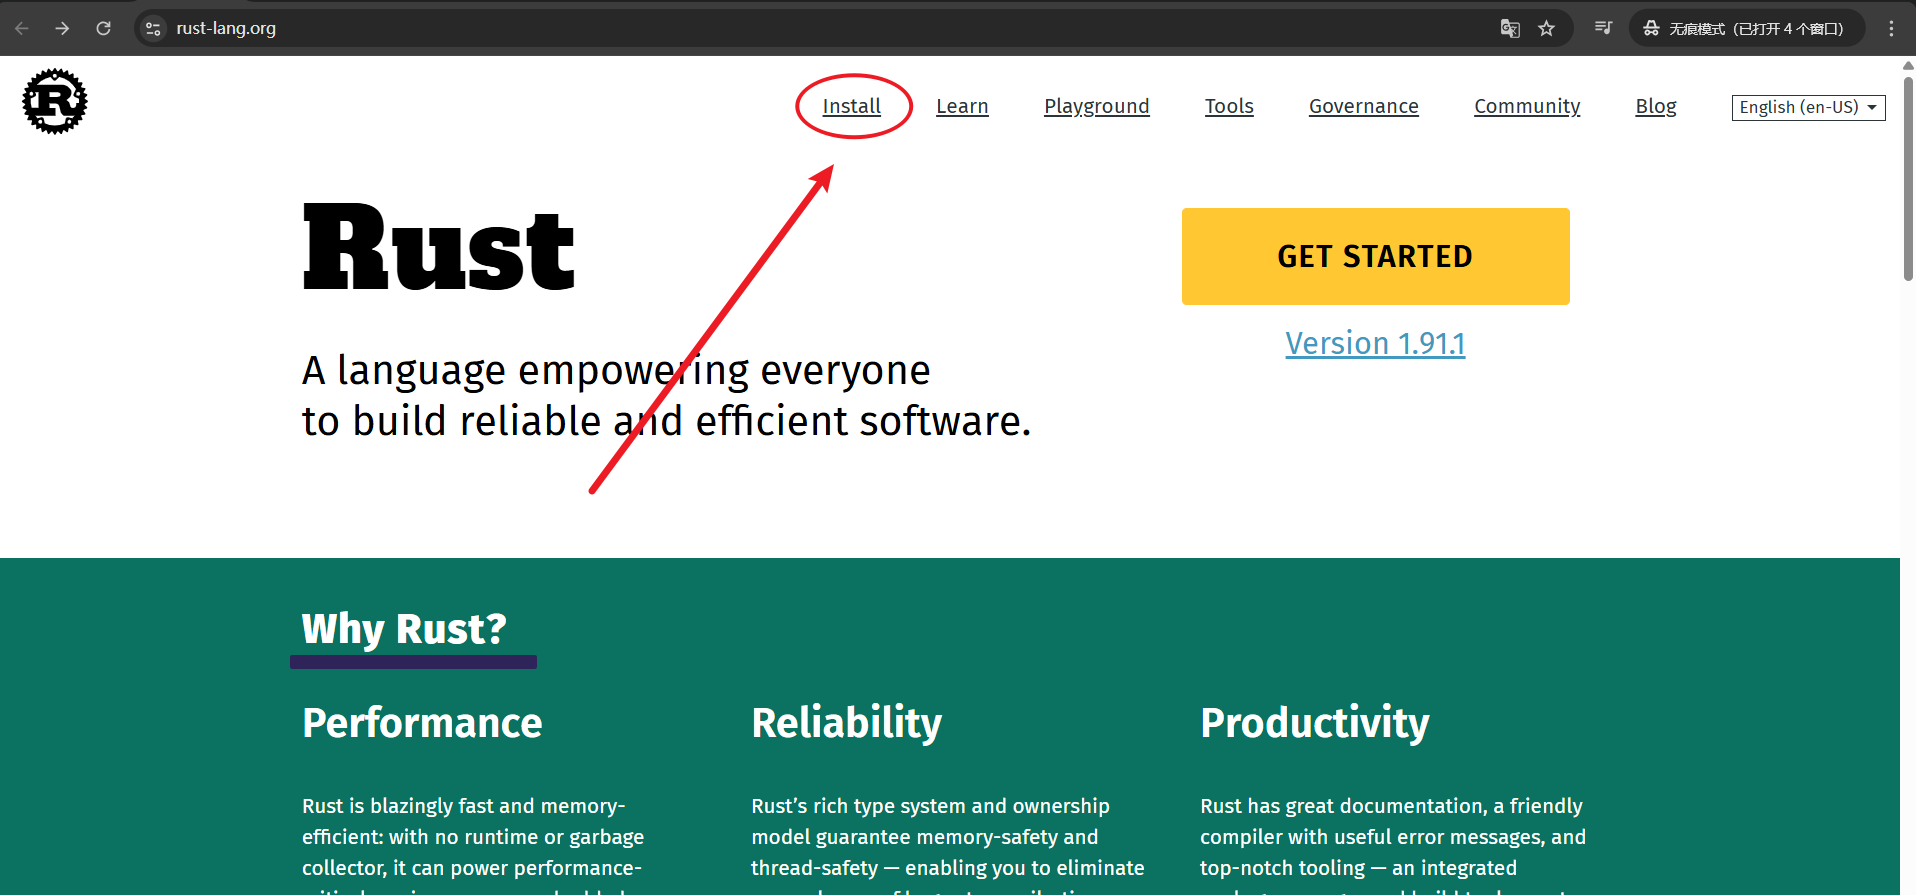The height and width of the screenshot is (895, 1916).
Task: Expand the English (en-US) language dropdown
Action: pyautogui.click(x=1808, y=107)
